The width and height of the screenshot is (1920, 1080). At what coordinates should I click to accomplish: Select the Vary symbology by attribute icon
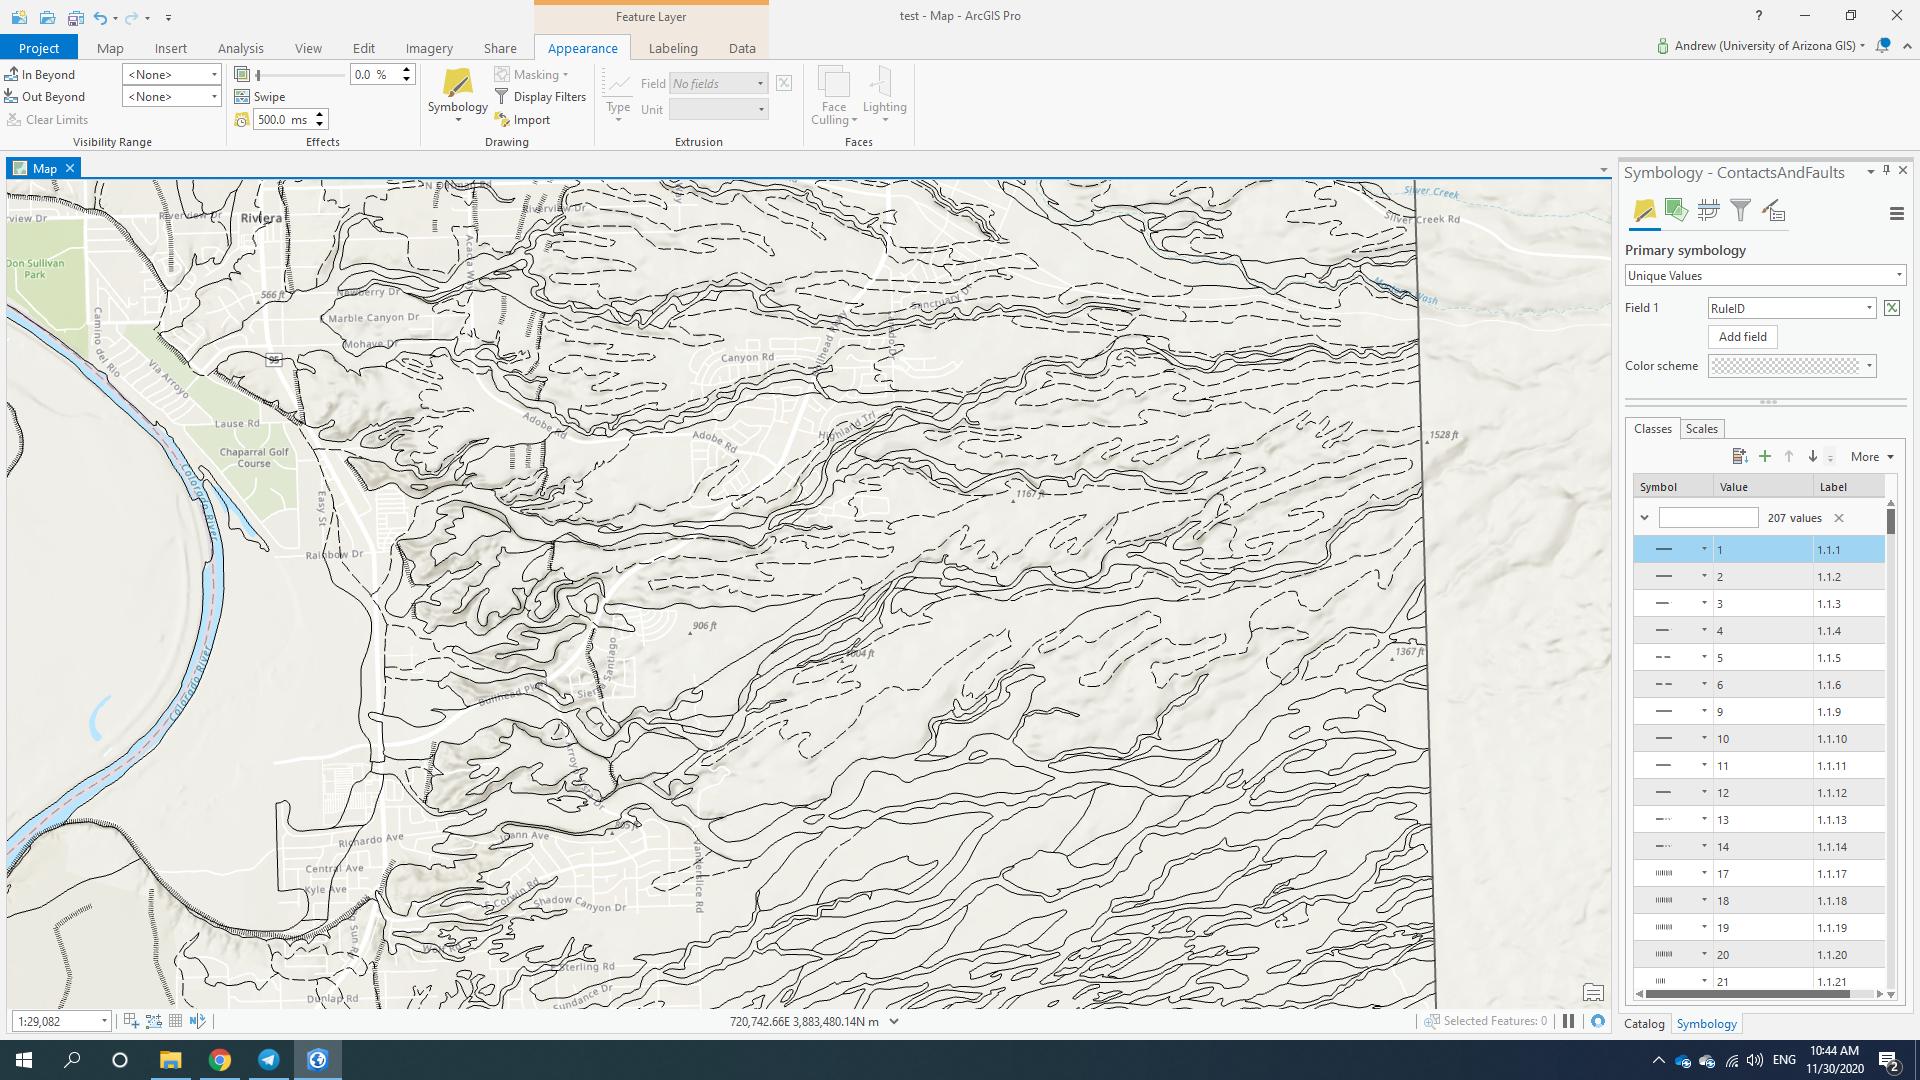click(1676, 211)
